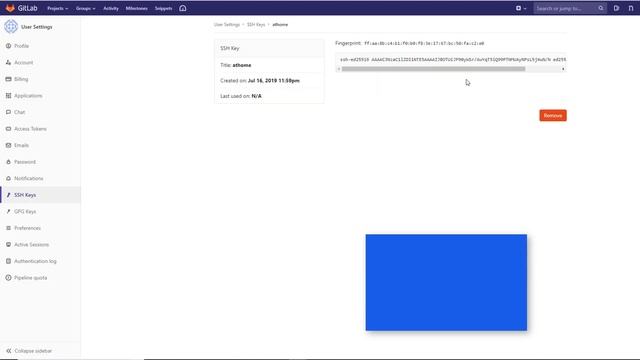Click the blue rectangle overlay
Viewport: 640px width, 360px height.
[x=446, y=282]
